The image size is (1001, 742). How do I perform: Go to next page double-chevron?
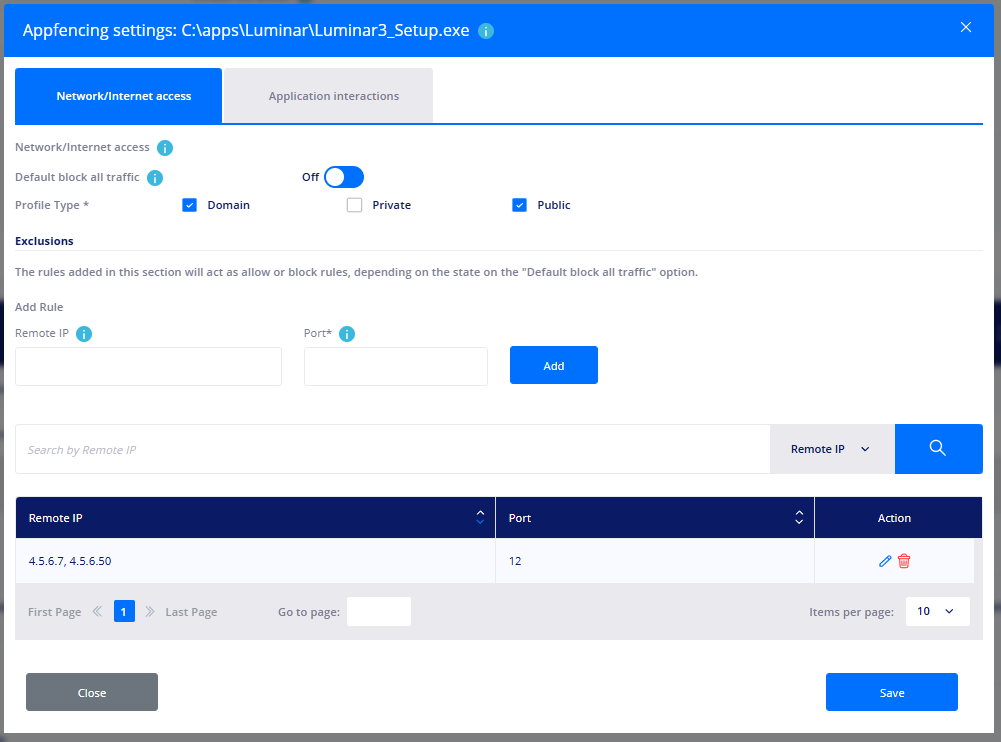pos(149,612)
